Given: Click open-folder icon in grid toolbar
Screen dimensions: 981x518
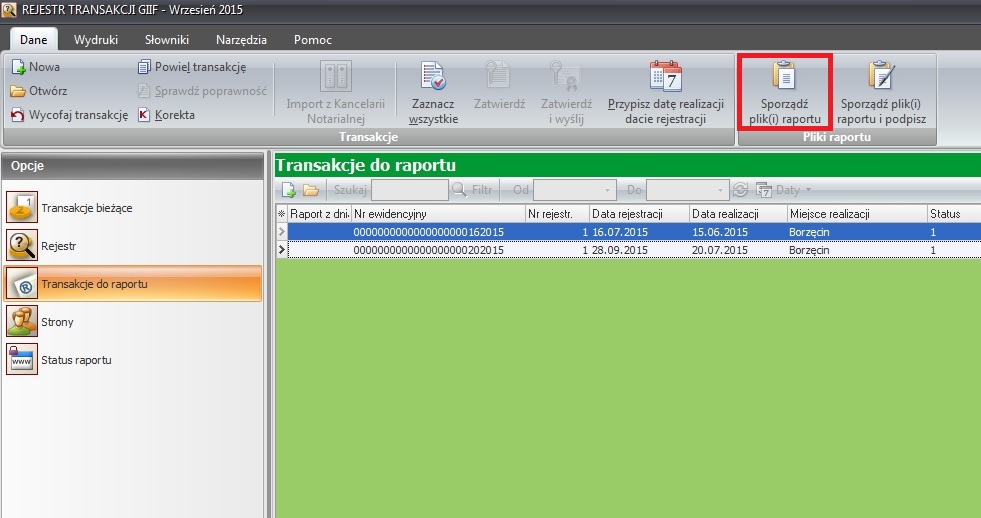Looking at the screenshot, I should click(x=311, y=190).
